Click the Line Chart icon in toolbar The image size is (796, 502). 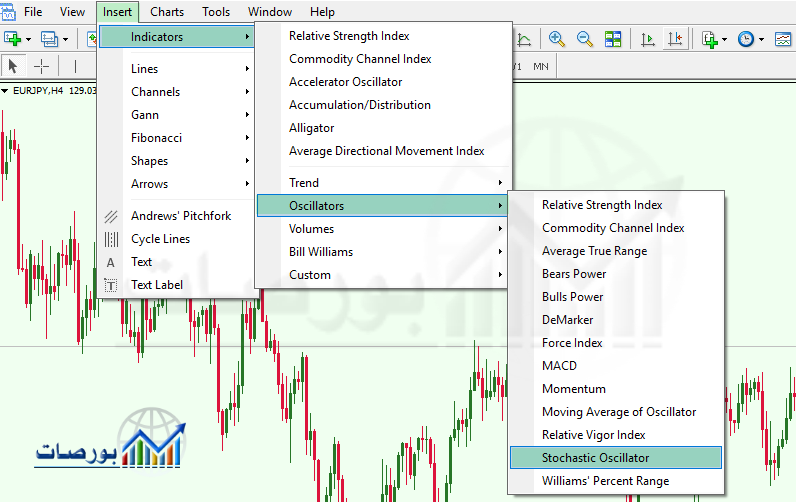524,39
